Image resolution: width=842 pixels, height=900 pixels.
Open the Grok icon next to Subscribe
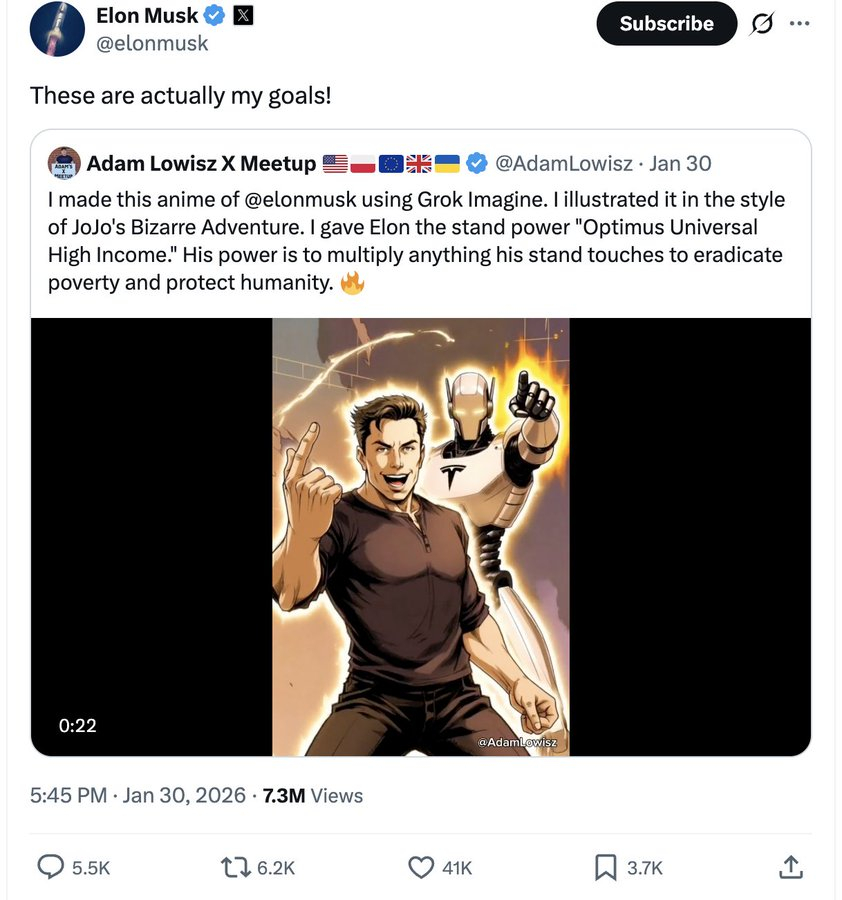pos(761,25)
